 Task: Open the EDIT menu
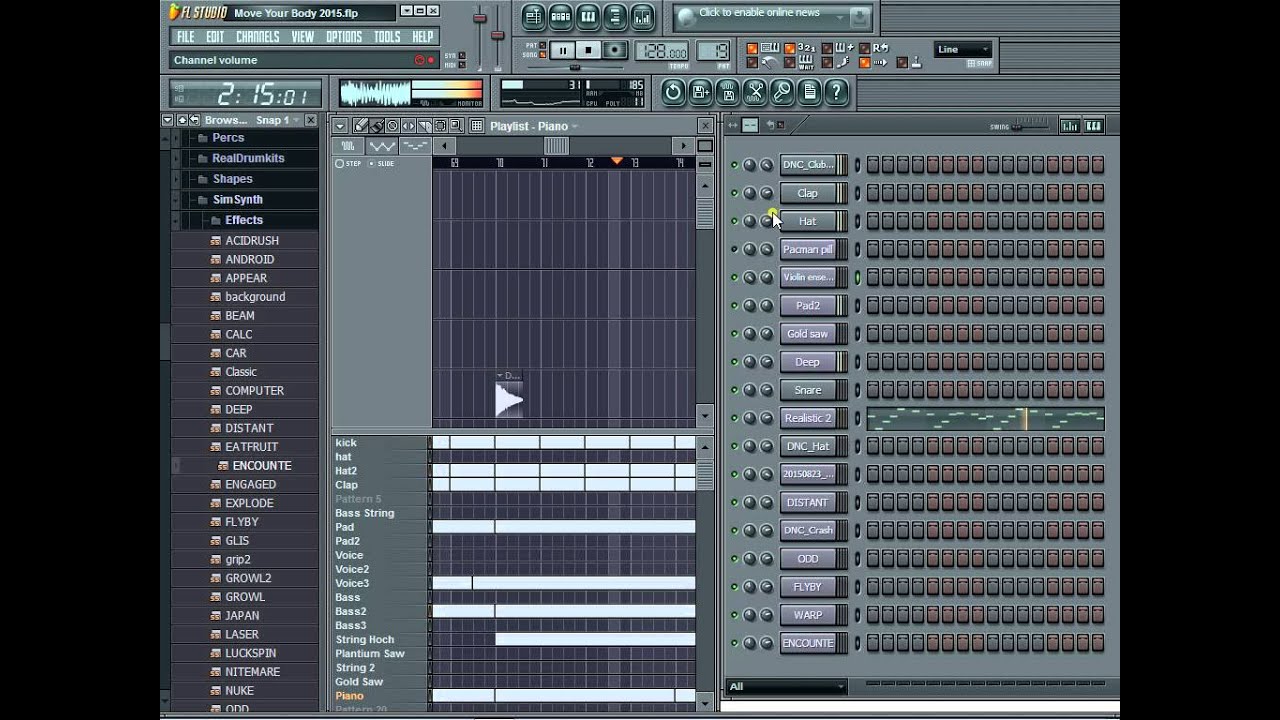(x=215, y=37)
